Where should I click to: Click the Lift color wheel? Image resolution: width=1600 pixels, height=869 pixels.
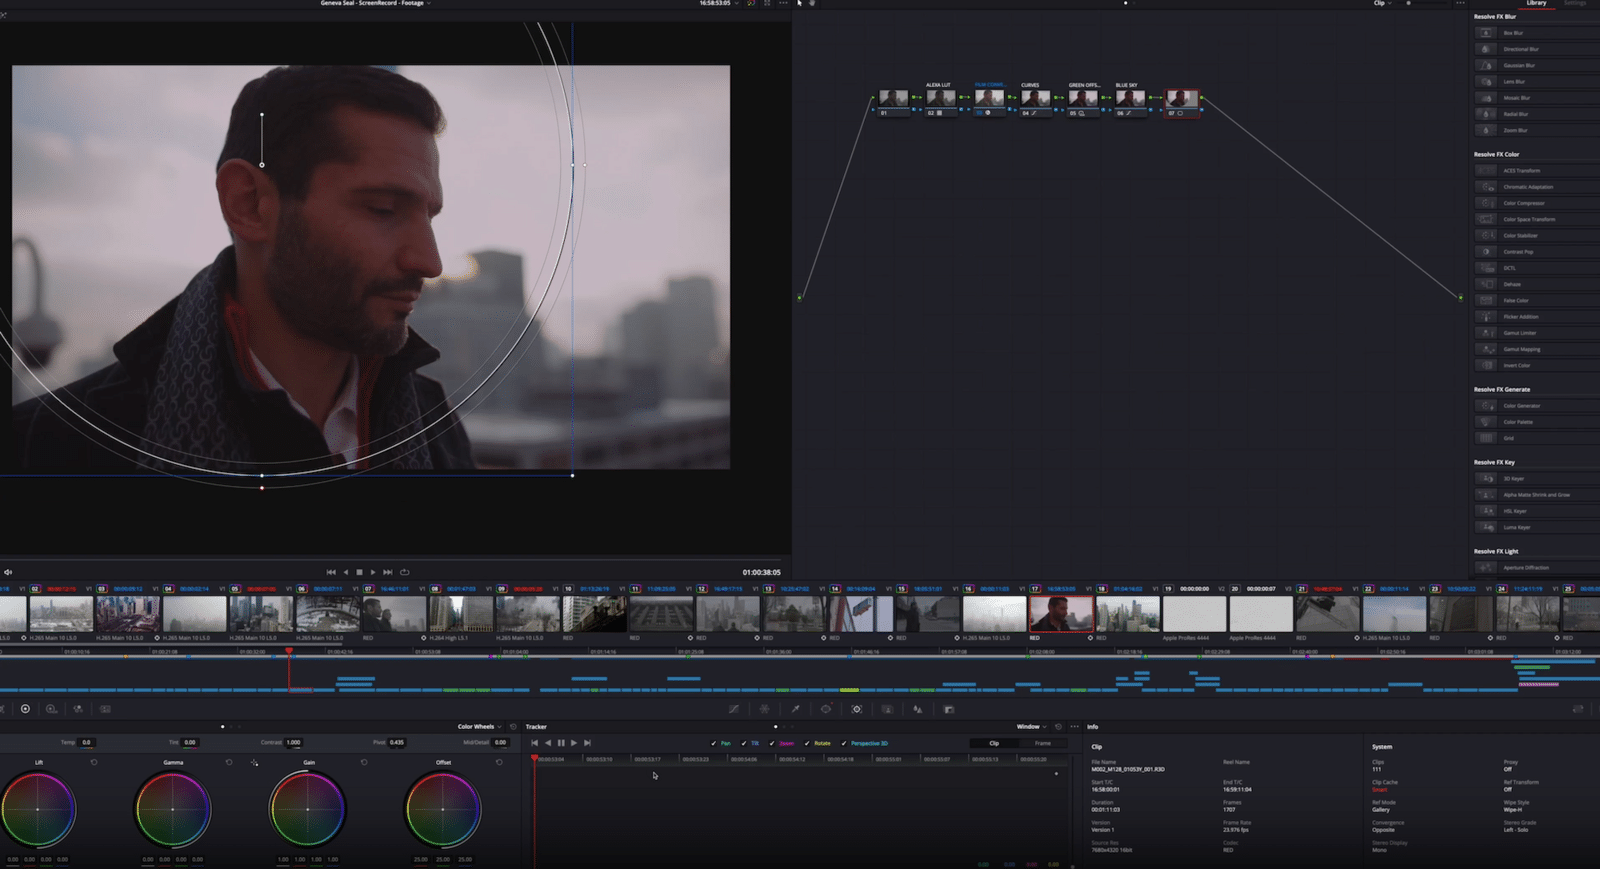coord(38,809)
